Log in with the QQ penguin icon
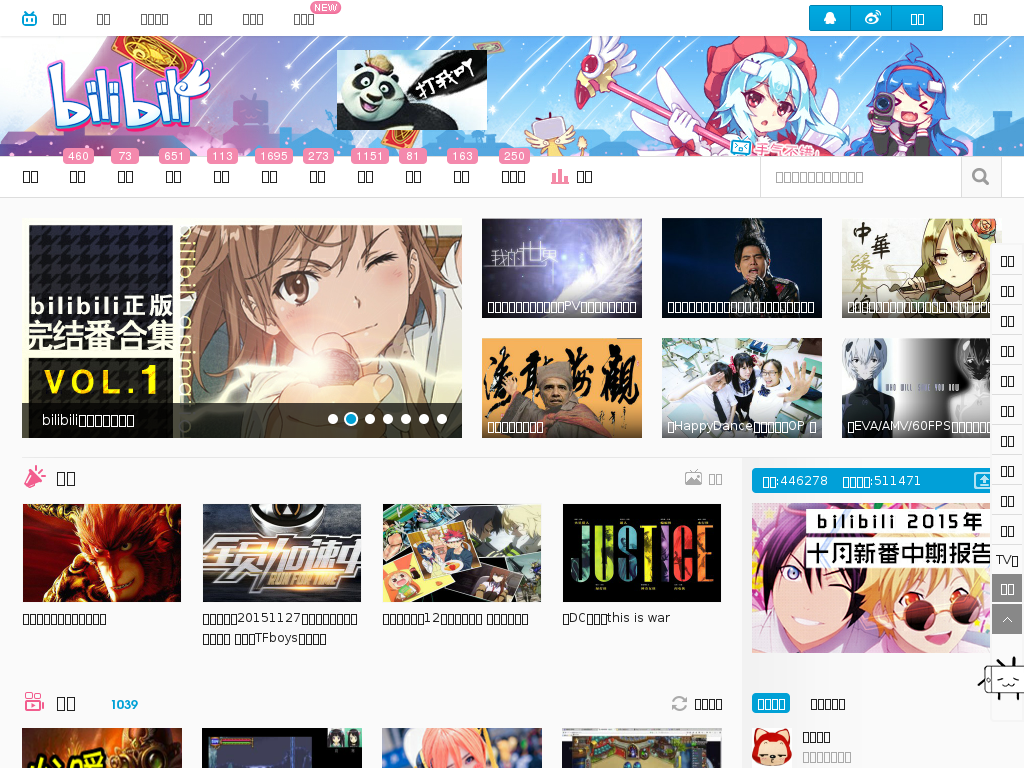 click(829, 18)
